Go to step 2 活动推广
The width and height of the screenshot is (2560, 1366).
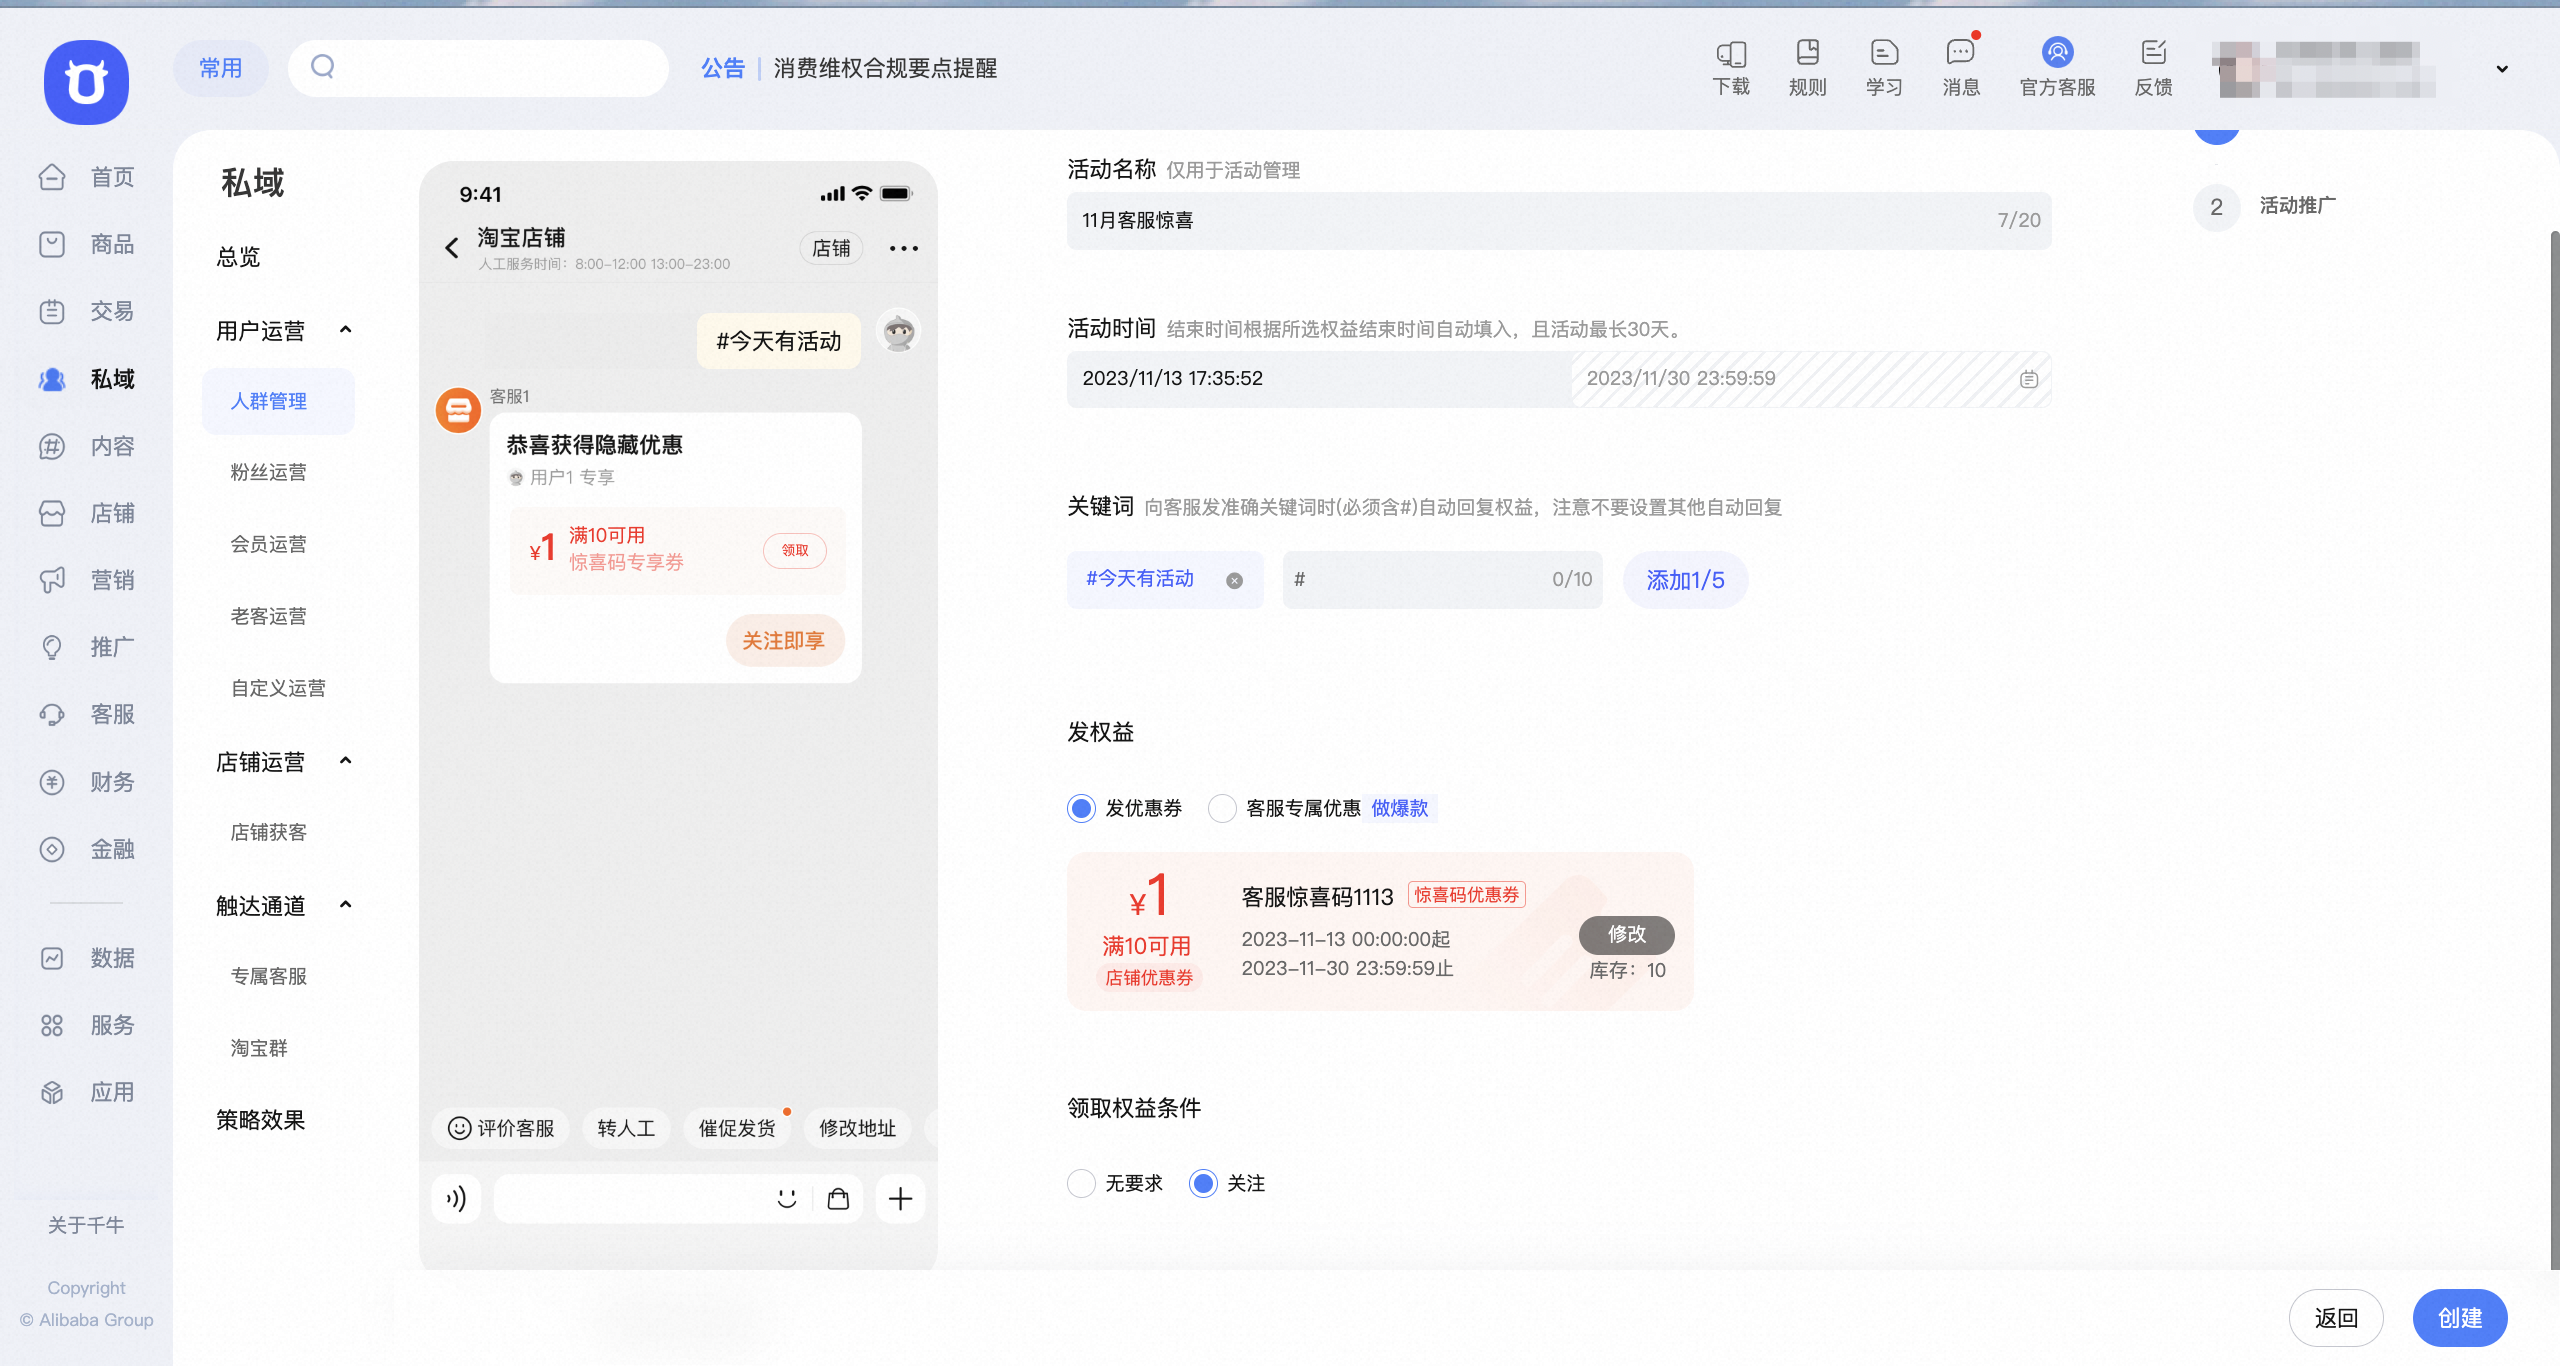click(2266, 207)
